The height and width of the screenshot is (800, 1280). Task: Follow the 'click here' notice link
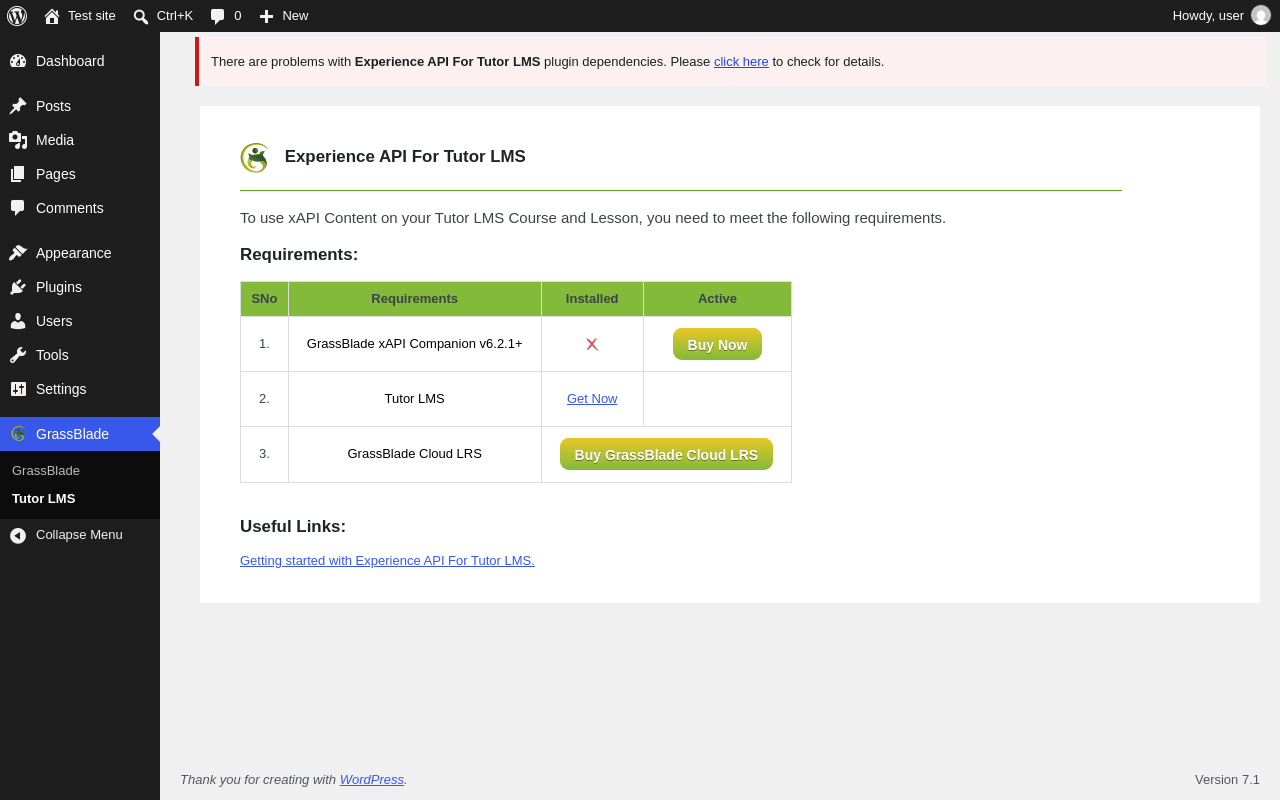741,61
